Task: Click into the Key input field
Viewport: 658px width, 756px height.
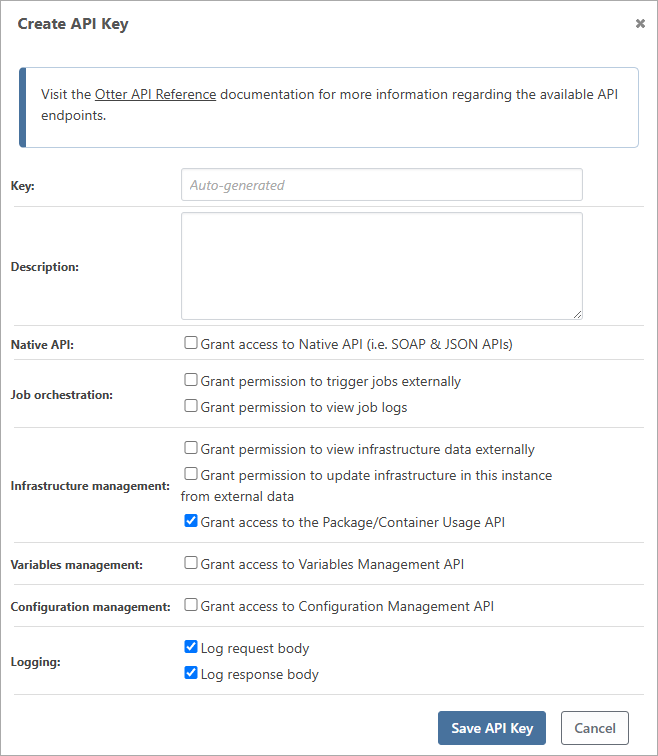Action: (x=382, y=185)
